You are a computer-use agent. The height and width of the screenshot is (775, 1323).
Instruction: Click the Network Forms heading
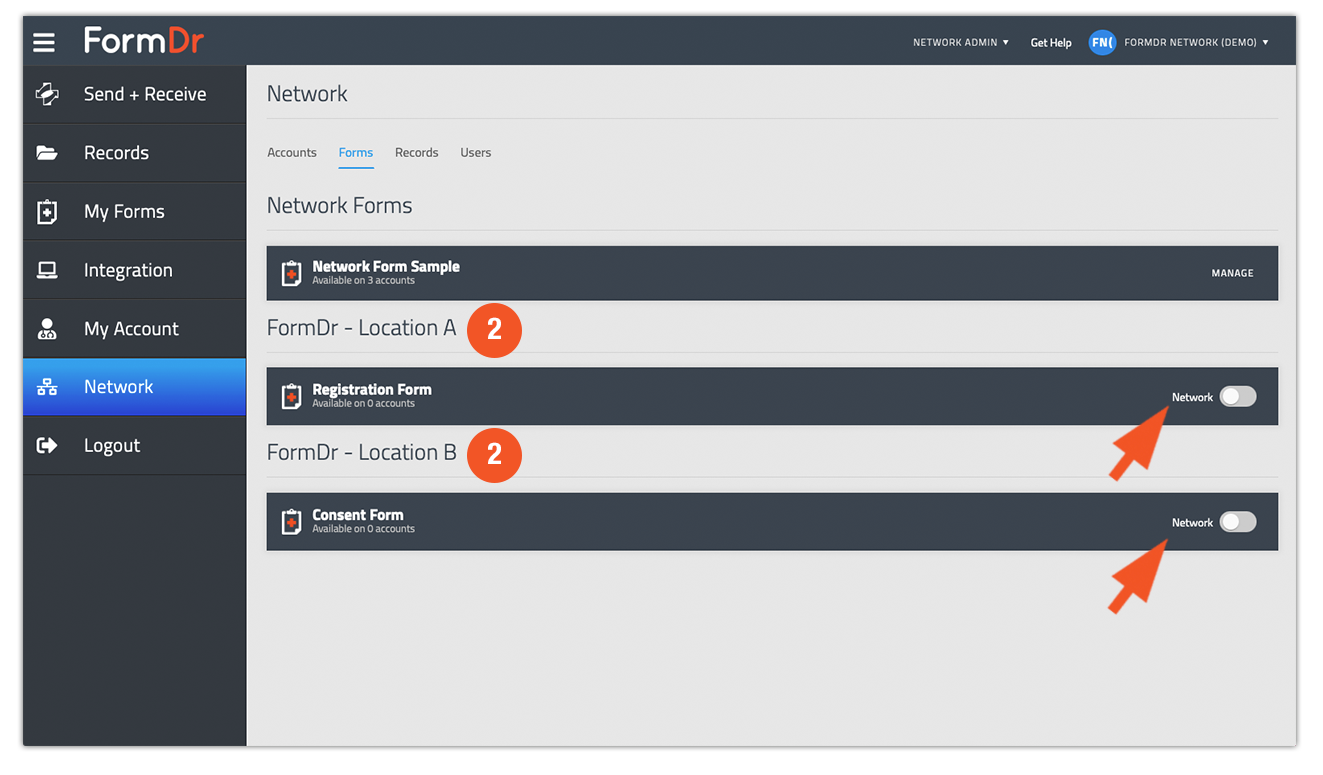pyautogui.click(x=339, y=206)
